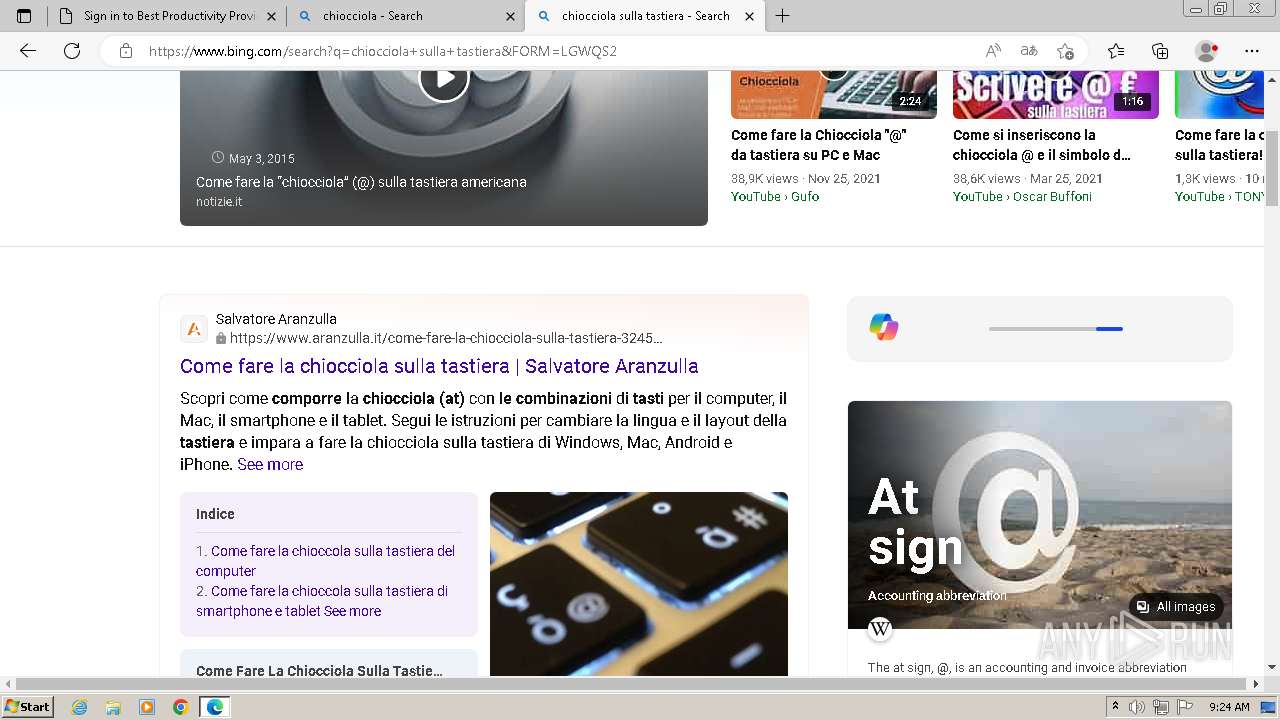Click the Copilot loading progress bar
1280x720 pixels.
coord(1056,328)
